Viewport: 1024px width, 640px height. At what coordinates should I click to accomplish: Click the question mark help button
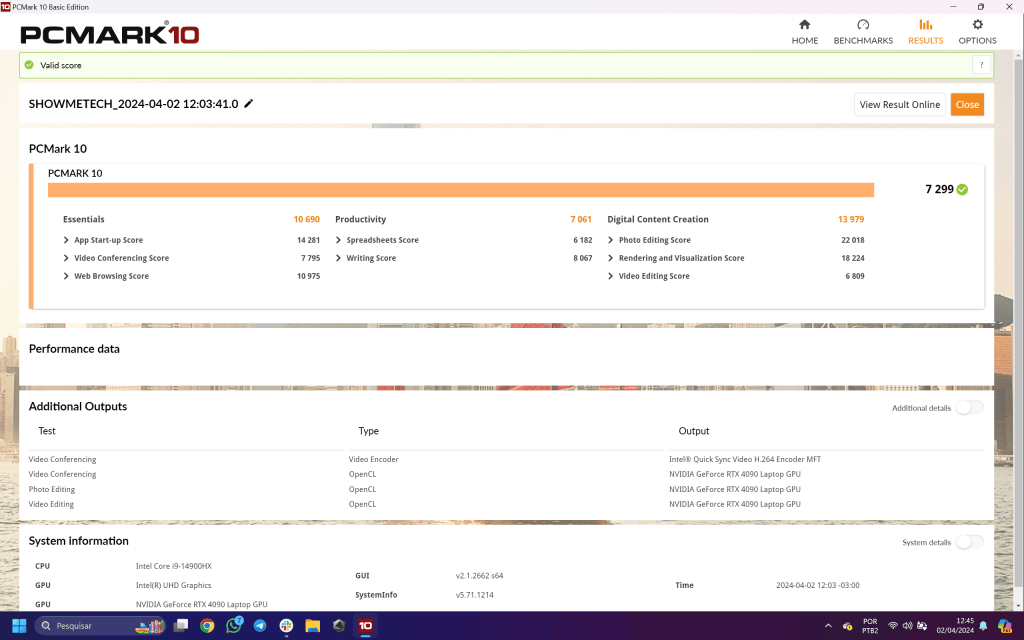click(x=981, y=65)
